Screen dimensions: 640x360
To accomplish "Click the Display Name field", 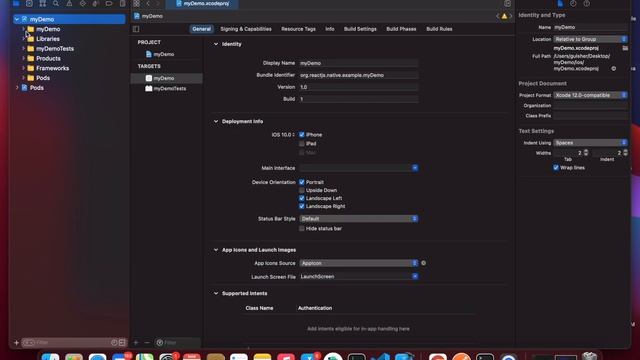I will pos(359,63).
